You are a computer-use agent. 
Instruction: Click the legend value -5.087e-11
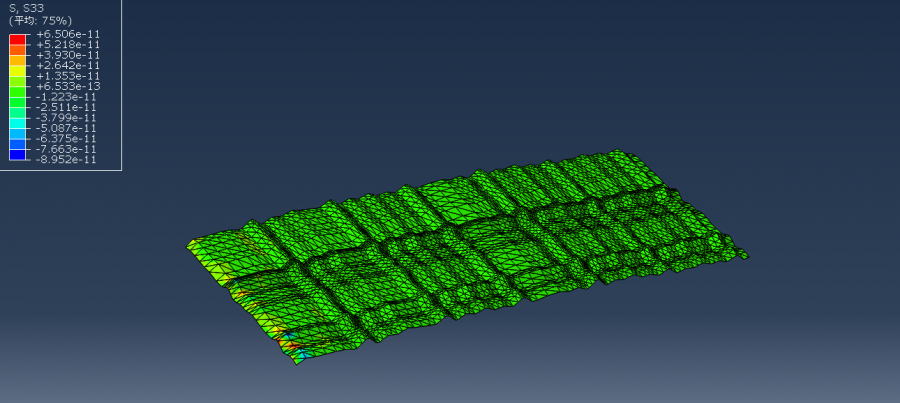pyautogui.click(x=66, y=128)
